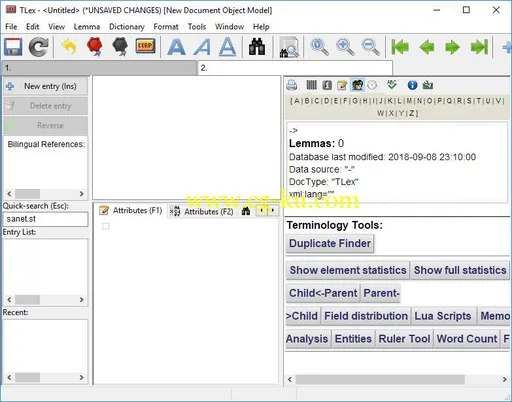Open the Dictionary menu

point(127,27)
